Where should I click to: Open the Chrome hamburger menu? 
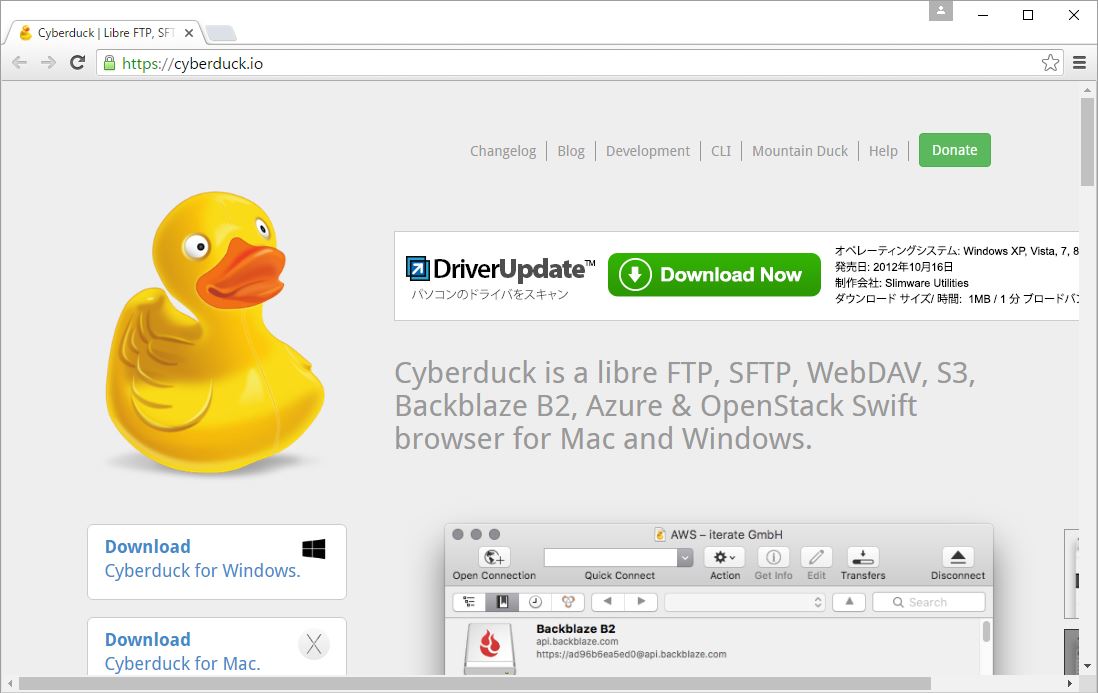pos(1080,63)
